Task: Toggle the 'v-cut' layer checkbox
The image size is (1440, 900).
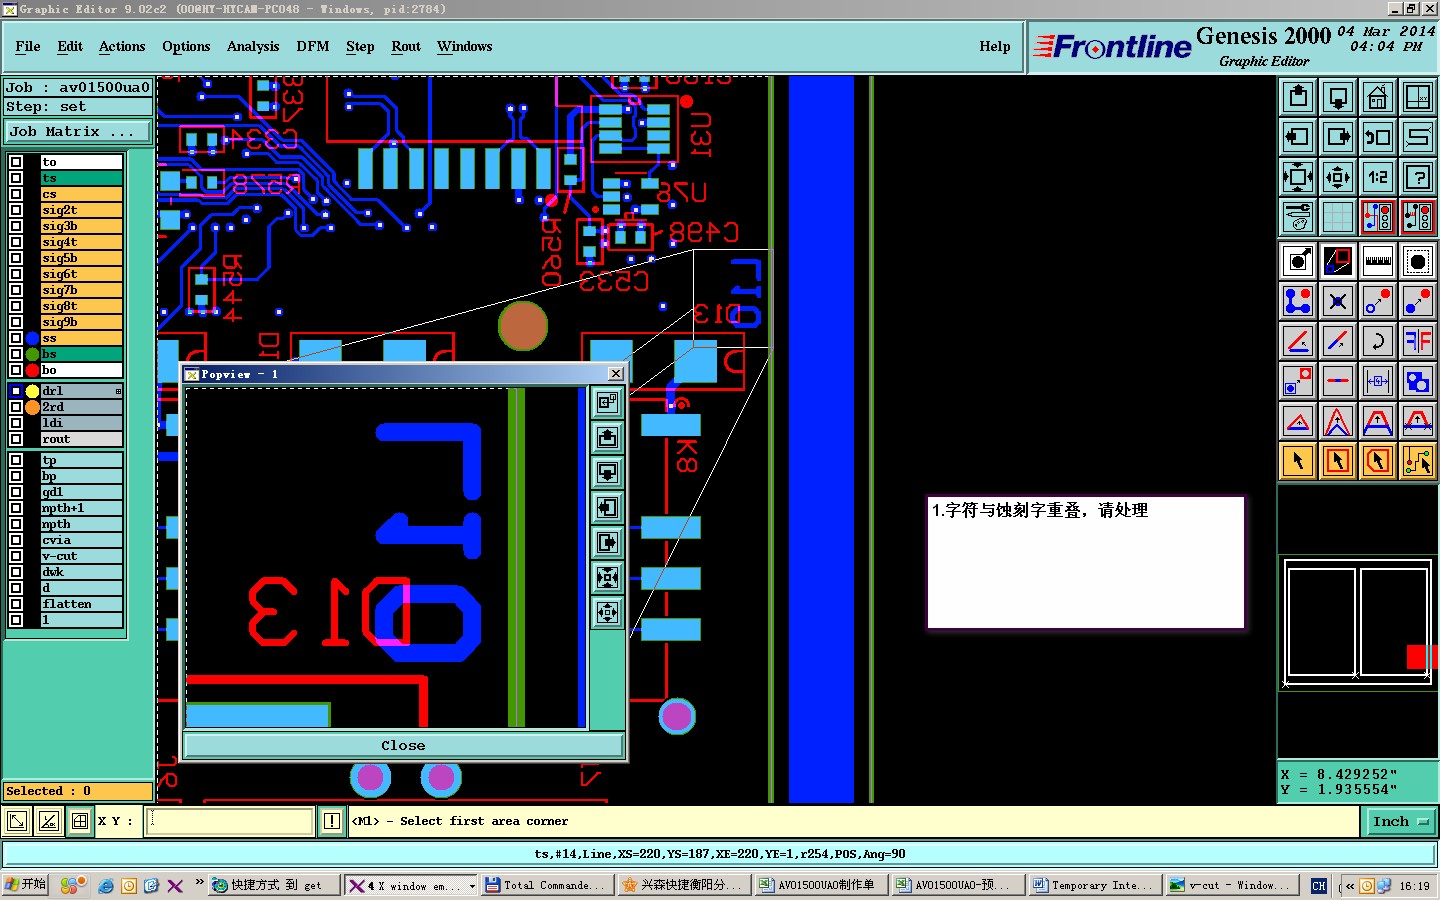Action: 16,556
